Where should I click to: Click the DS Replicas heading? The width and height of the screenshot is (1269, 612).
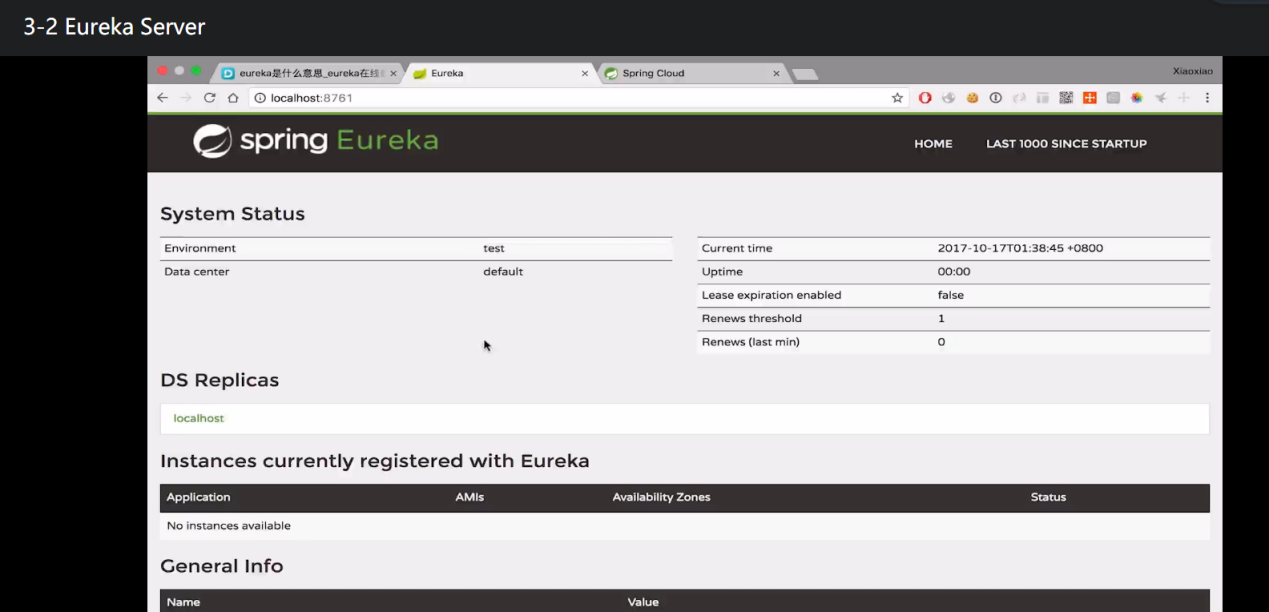[219, 380]
